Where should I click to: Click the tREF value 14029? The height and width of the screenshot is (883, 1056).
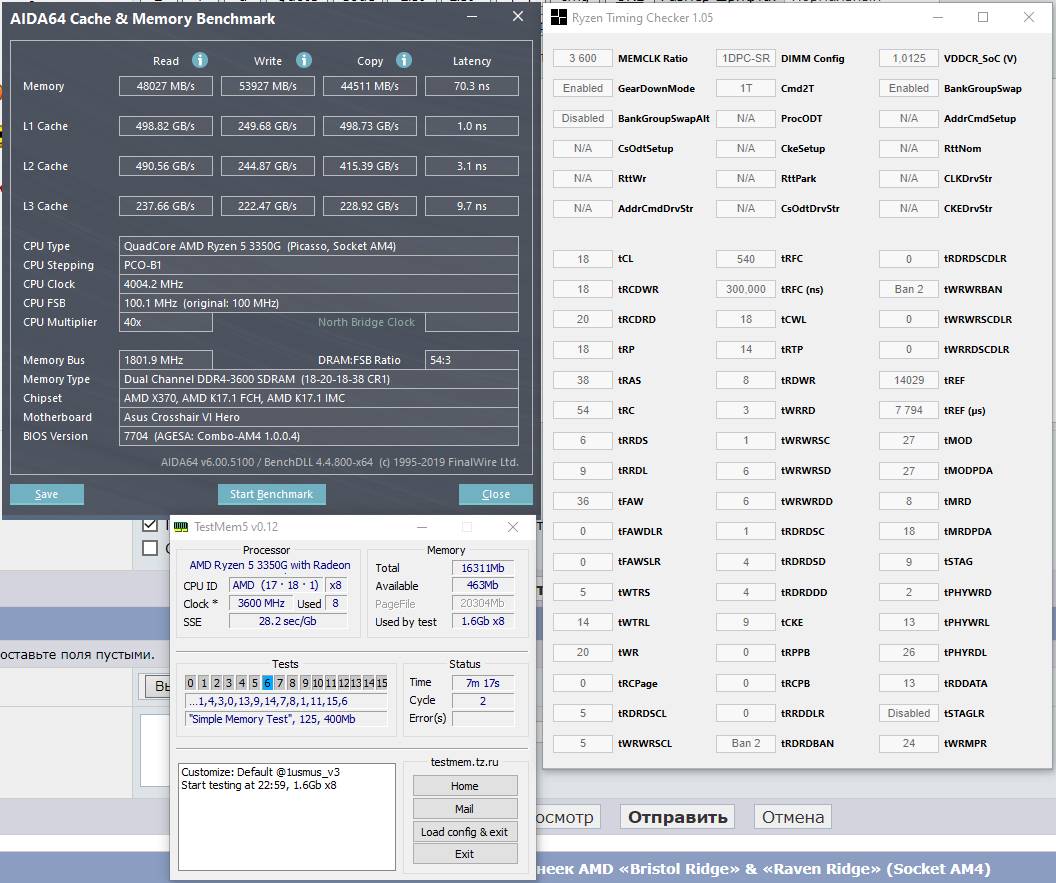909,380
